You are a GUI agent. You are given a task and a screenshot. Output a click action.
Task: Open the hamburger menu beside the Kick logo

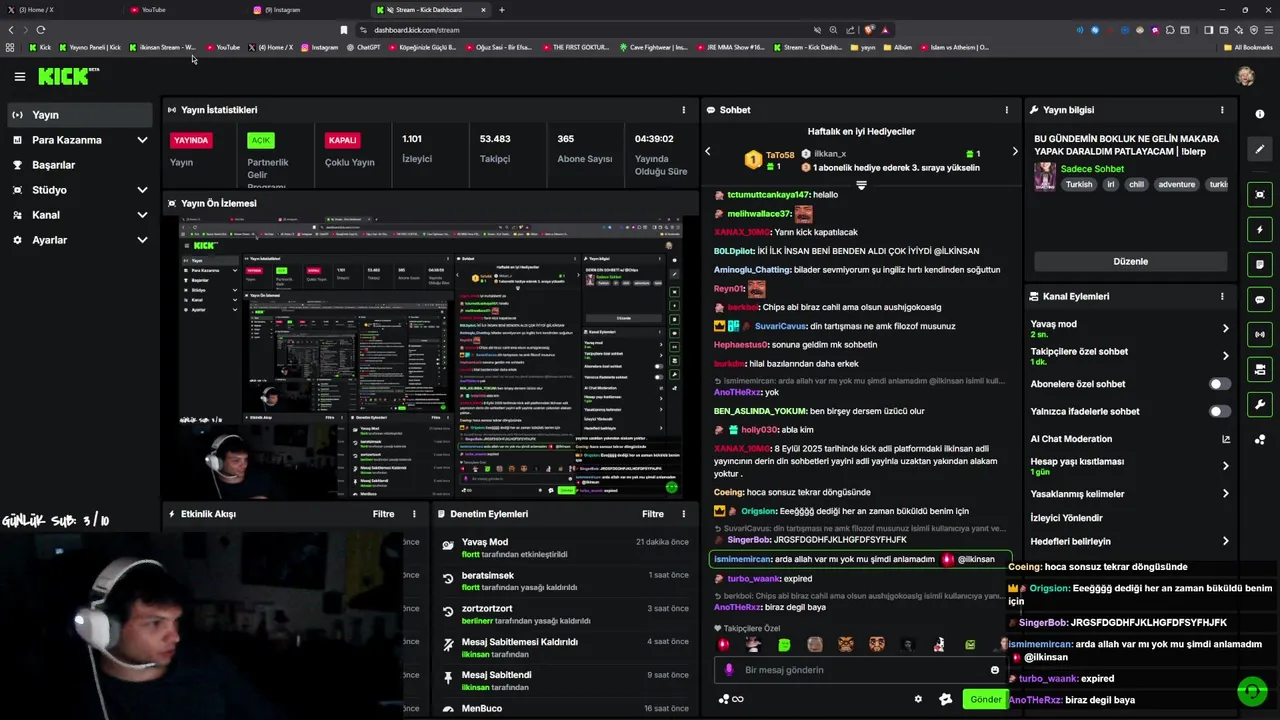pos(19,76)
